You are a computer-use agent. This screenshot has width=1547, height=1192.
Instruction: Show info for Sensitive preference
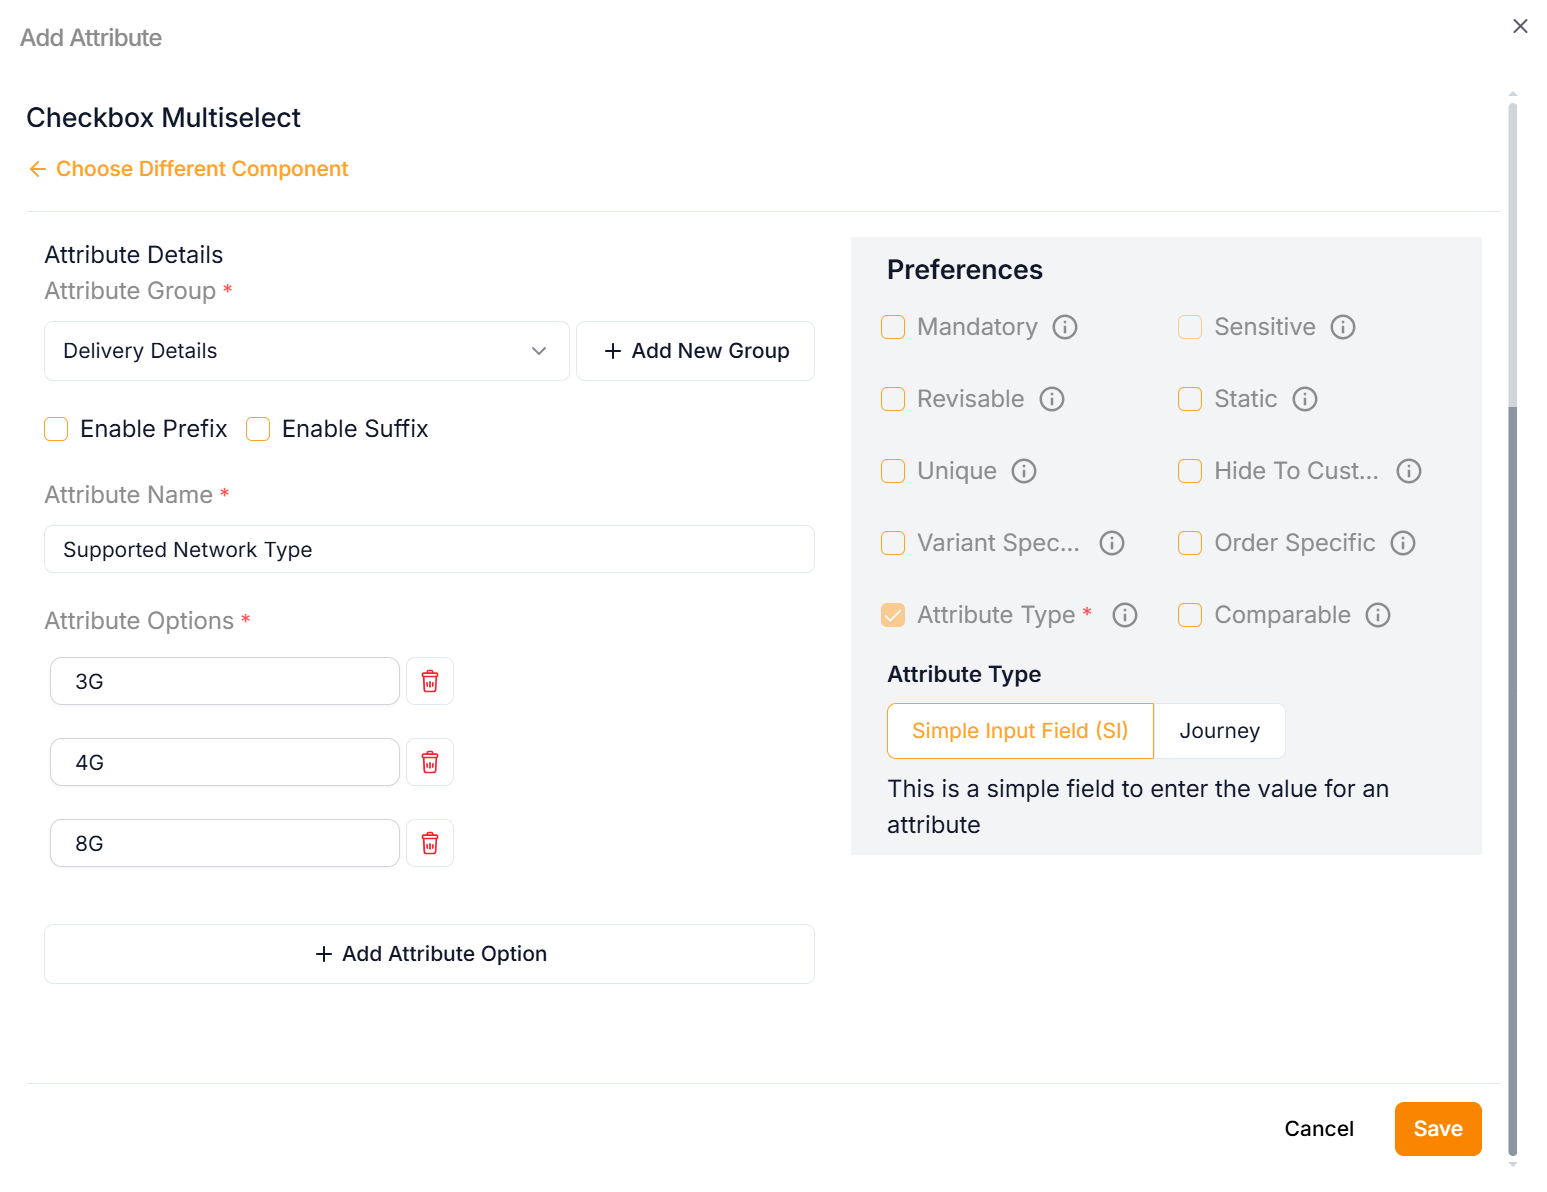[x=1343, y=327]
